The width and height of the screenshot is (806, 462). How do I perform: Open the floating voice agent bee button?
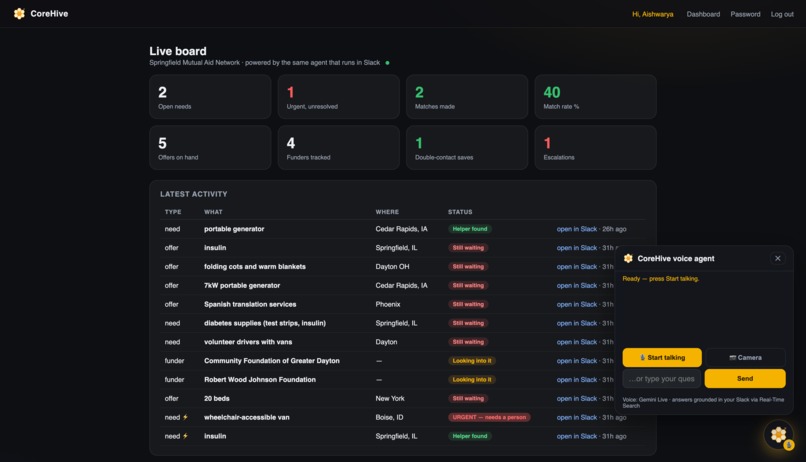click(x=778, y=435)
